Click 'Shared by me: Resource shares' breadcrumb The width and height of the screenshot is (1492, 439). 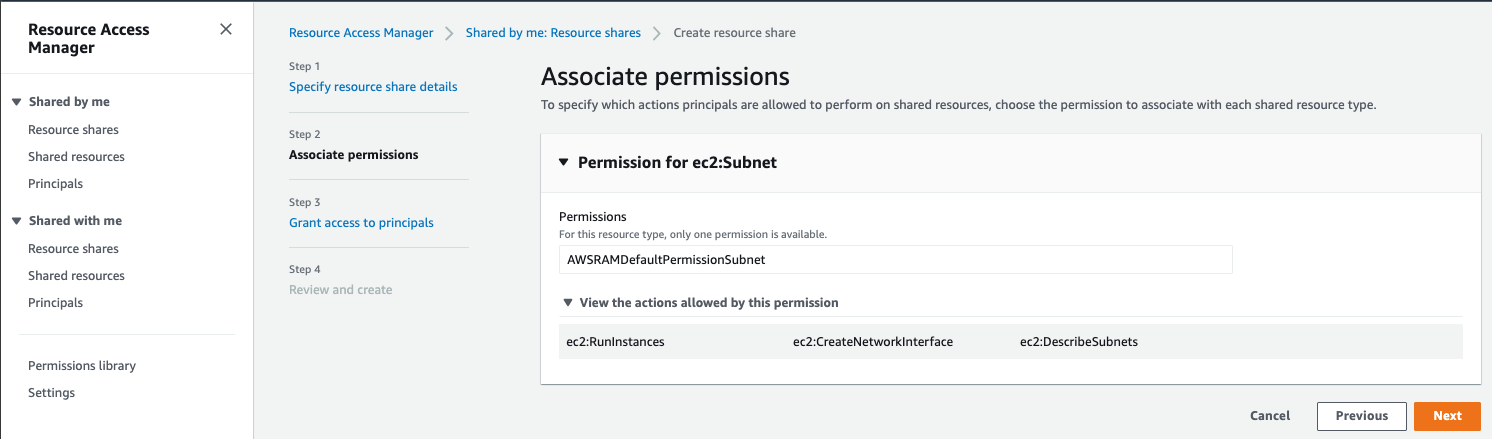[x=553, y=33]
